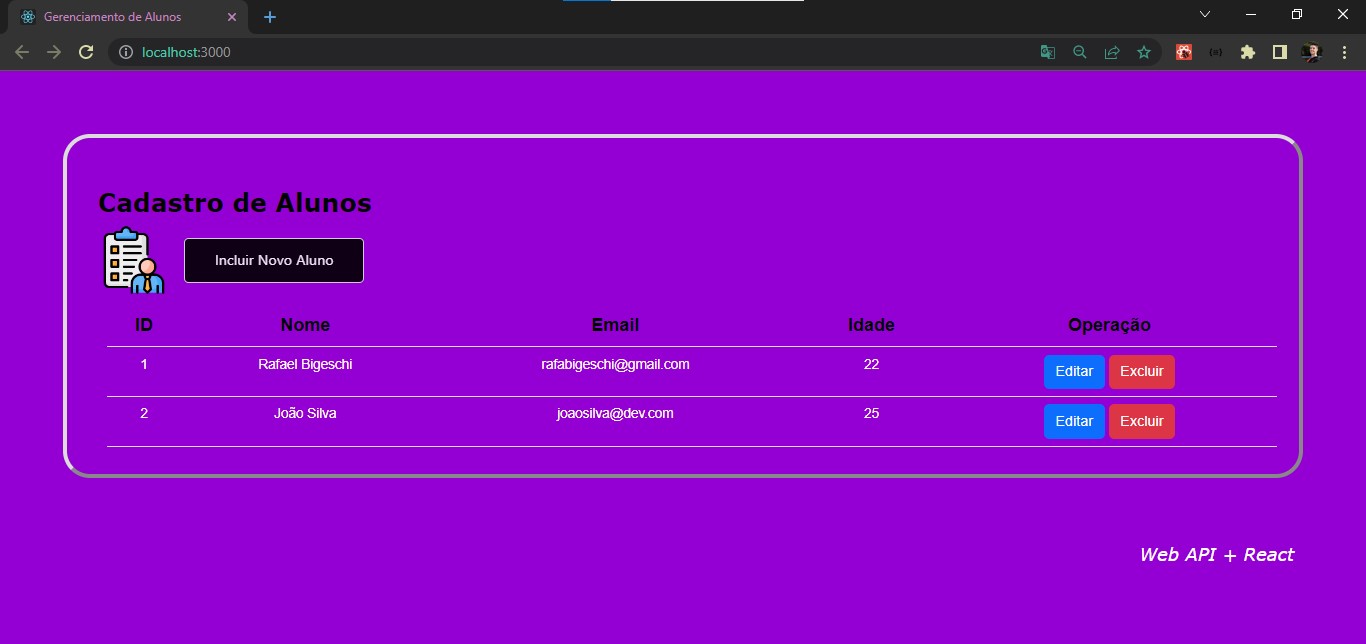Click the red extension icon in the toolbar

coord(1183,52)
